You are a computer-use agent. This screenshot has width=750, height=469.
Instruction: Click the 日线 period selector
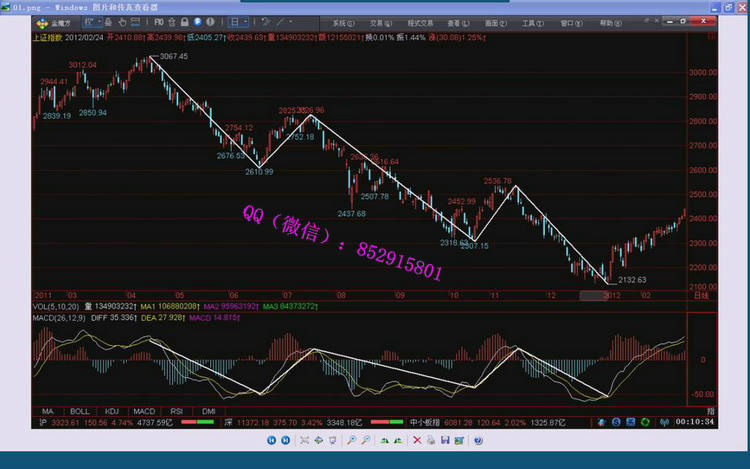pos(701,296)
